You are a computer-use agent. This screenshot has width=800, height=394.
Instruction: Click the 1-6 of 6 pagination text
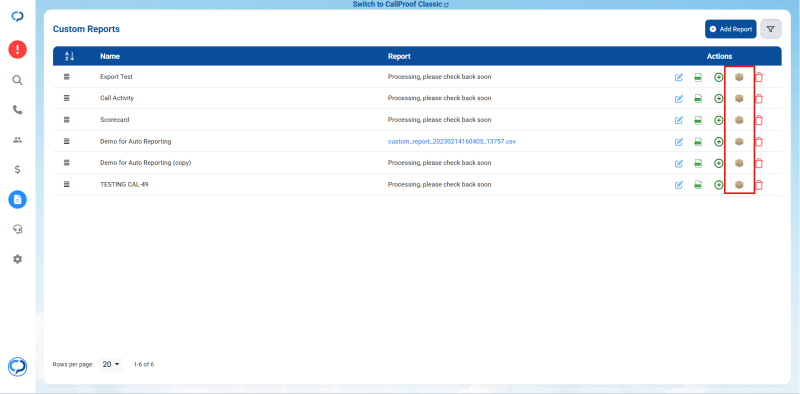coord(144,364)
